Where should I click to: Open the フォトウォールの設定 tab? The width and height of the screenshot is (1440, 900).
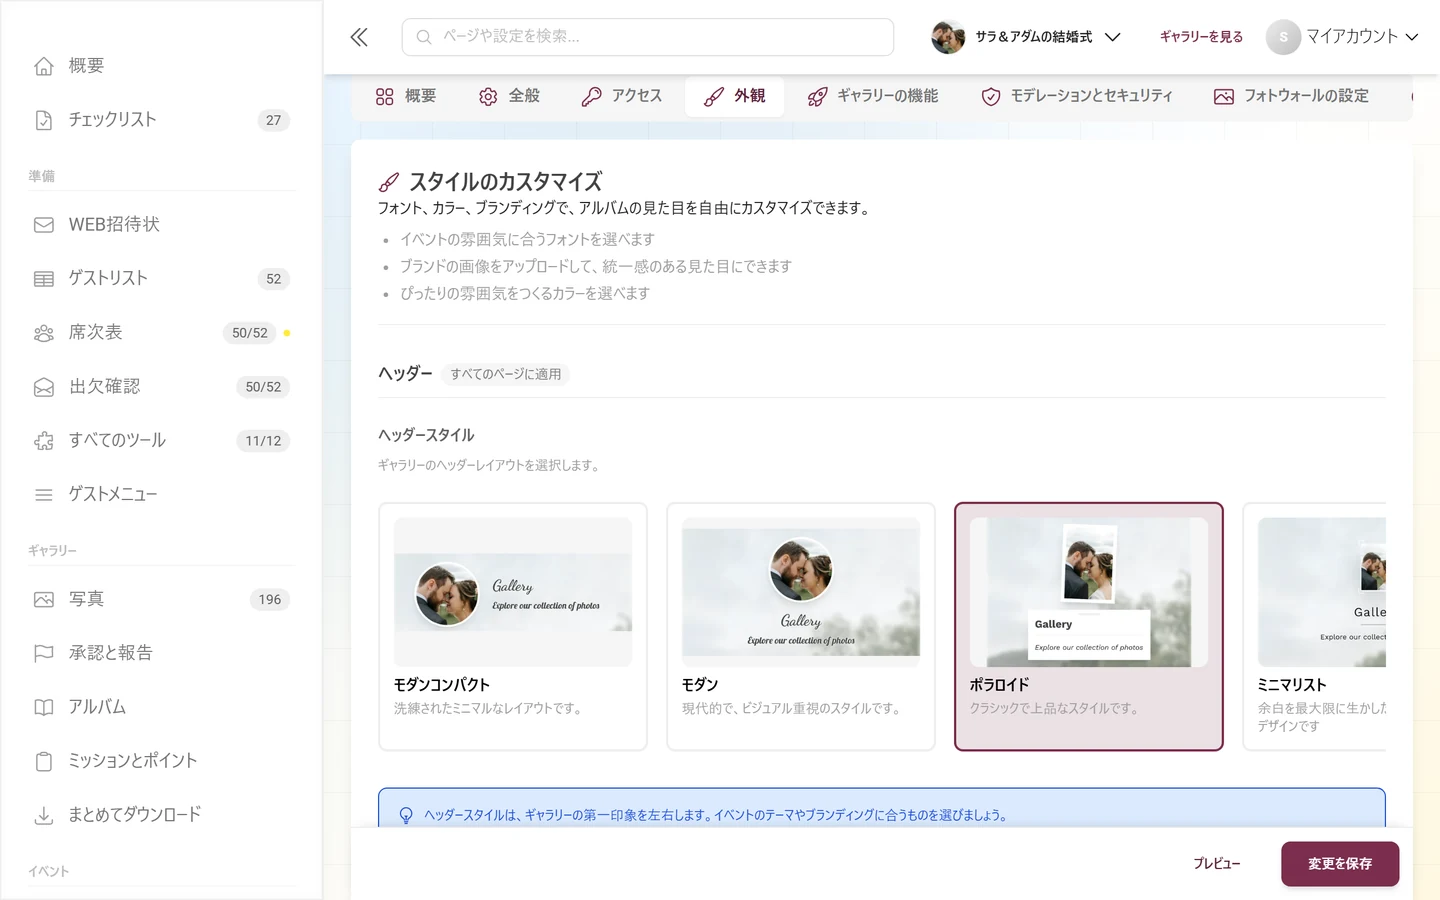click(1292, 97)
